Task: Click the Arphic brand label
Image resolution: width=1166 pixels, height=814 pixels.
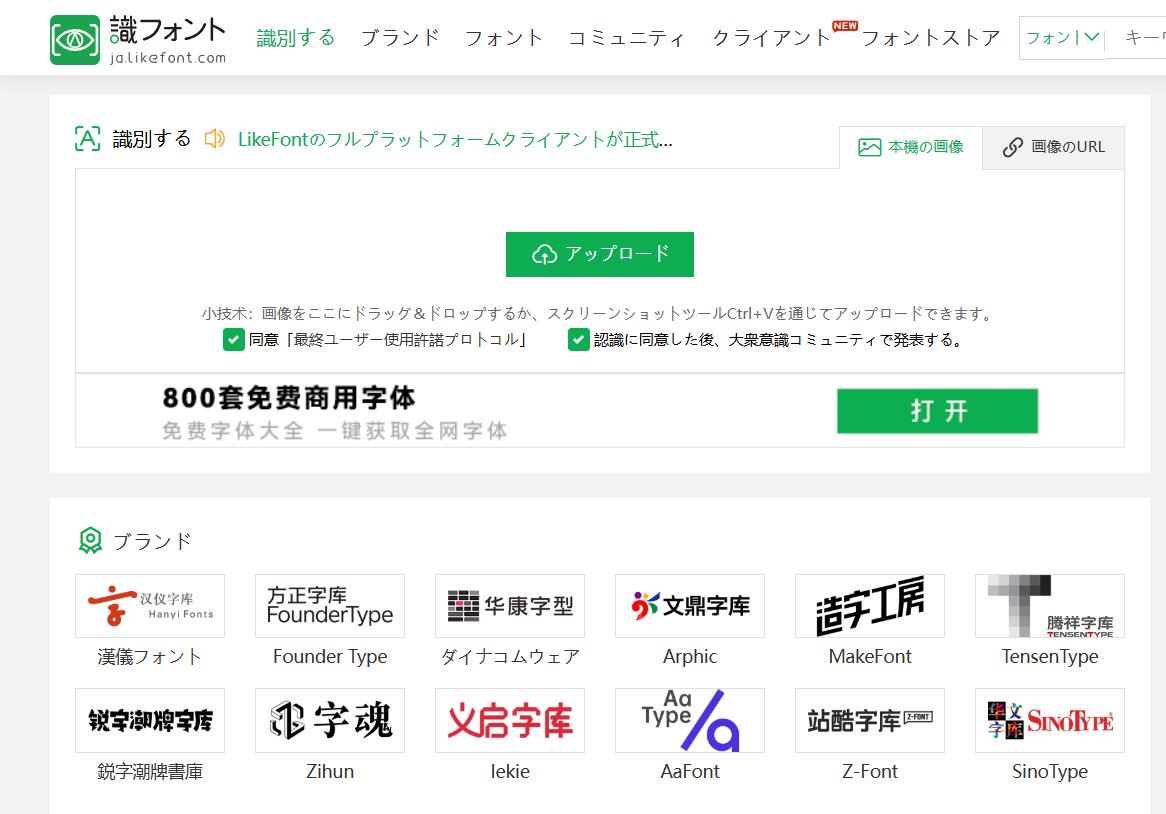Action: (x=690, y=656)
